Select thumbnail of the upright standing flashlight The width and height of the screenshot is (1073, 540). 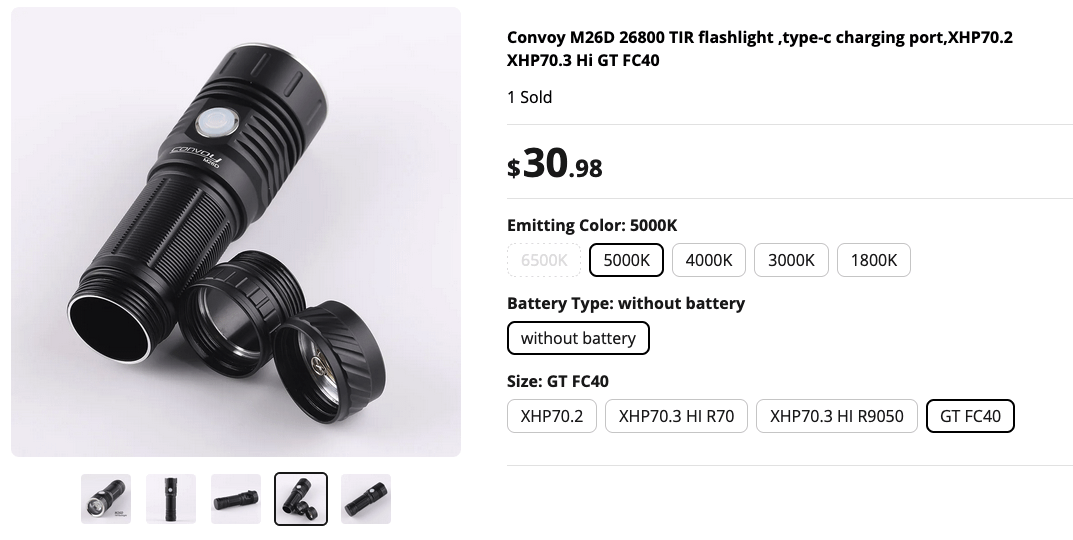[171, 499]
